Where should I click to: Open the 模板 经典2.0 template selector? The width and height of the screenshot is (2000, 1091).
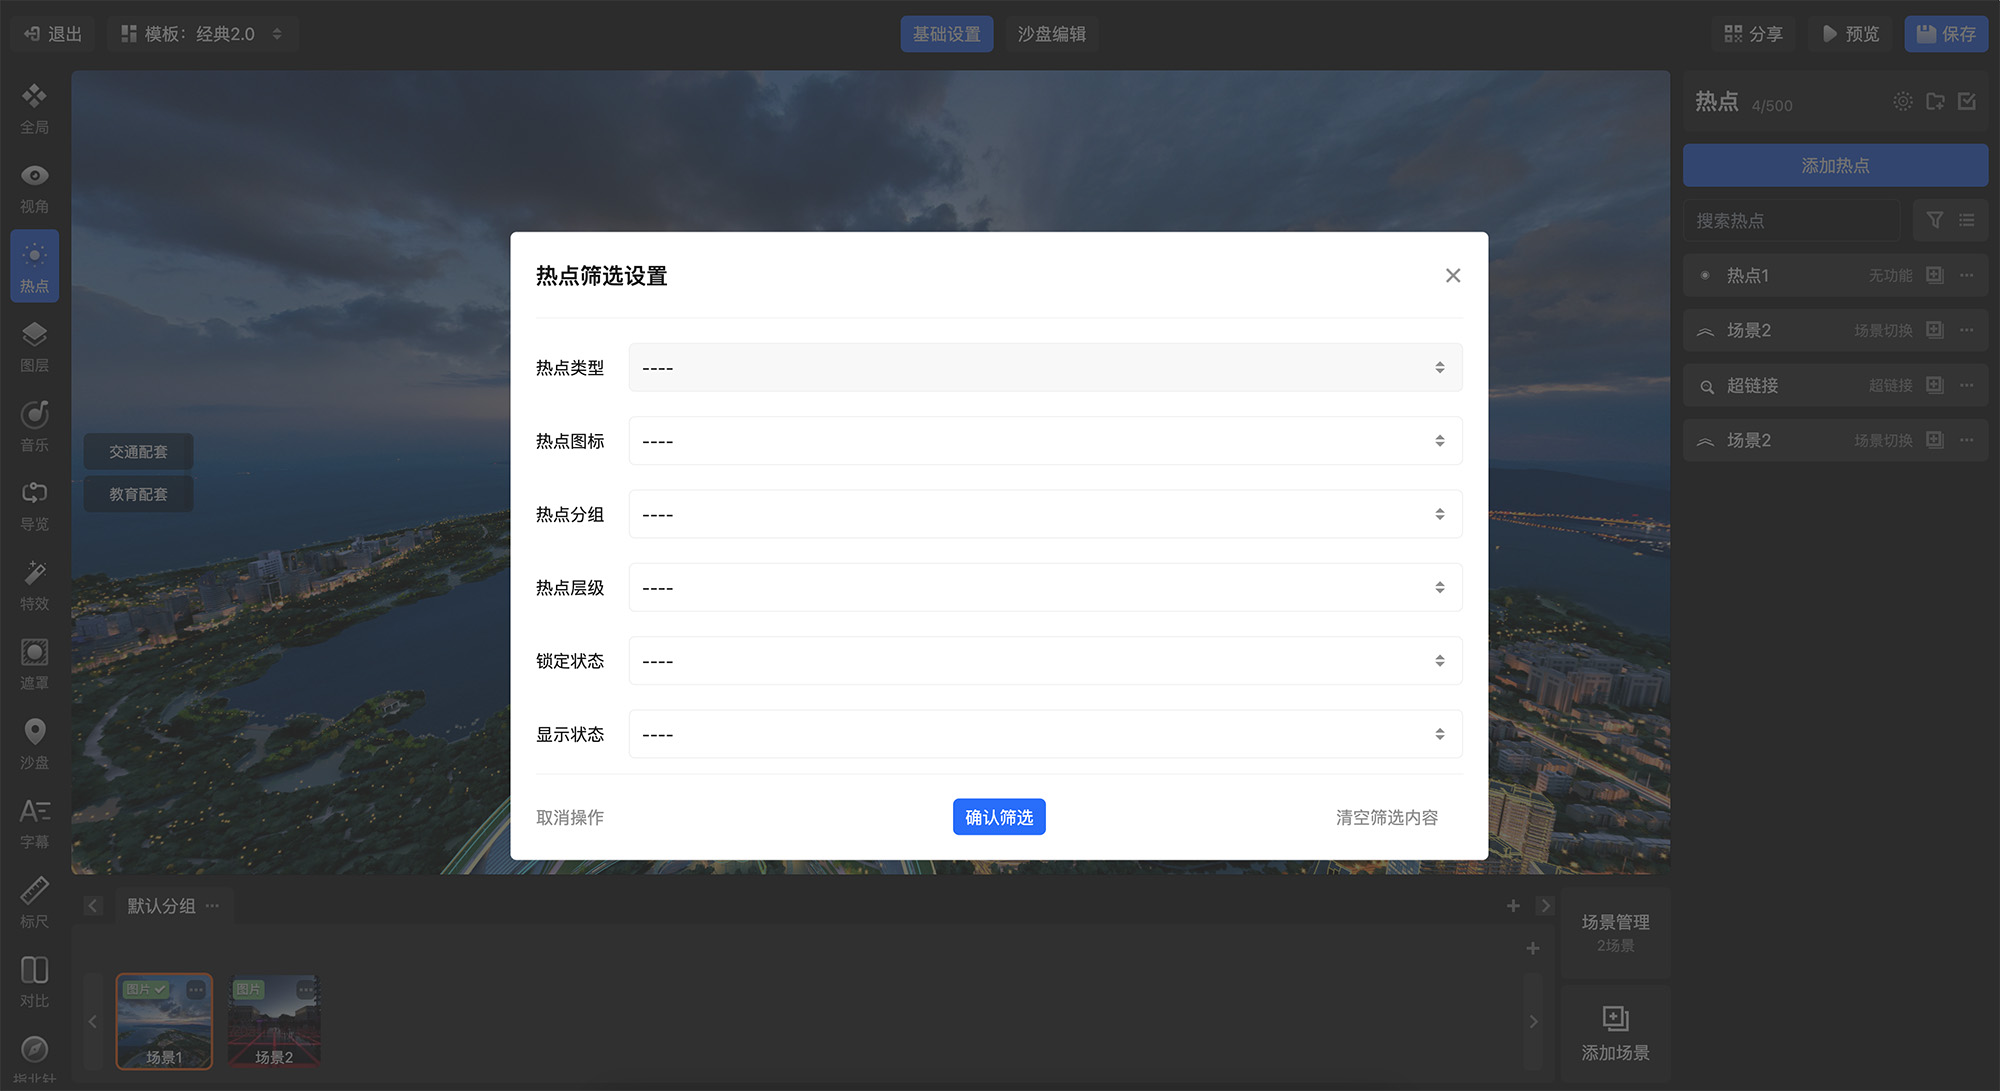tap(201, 34)
